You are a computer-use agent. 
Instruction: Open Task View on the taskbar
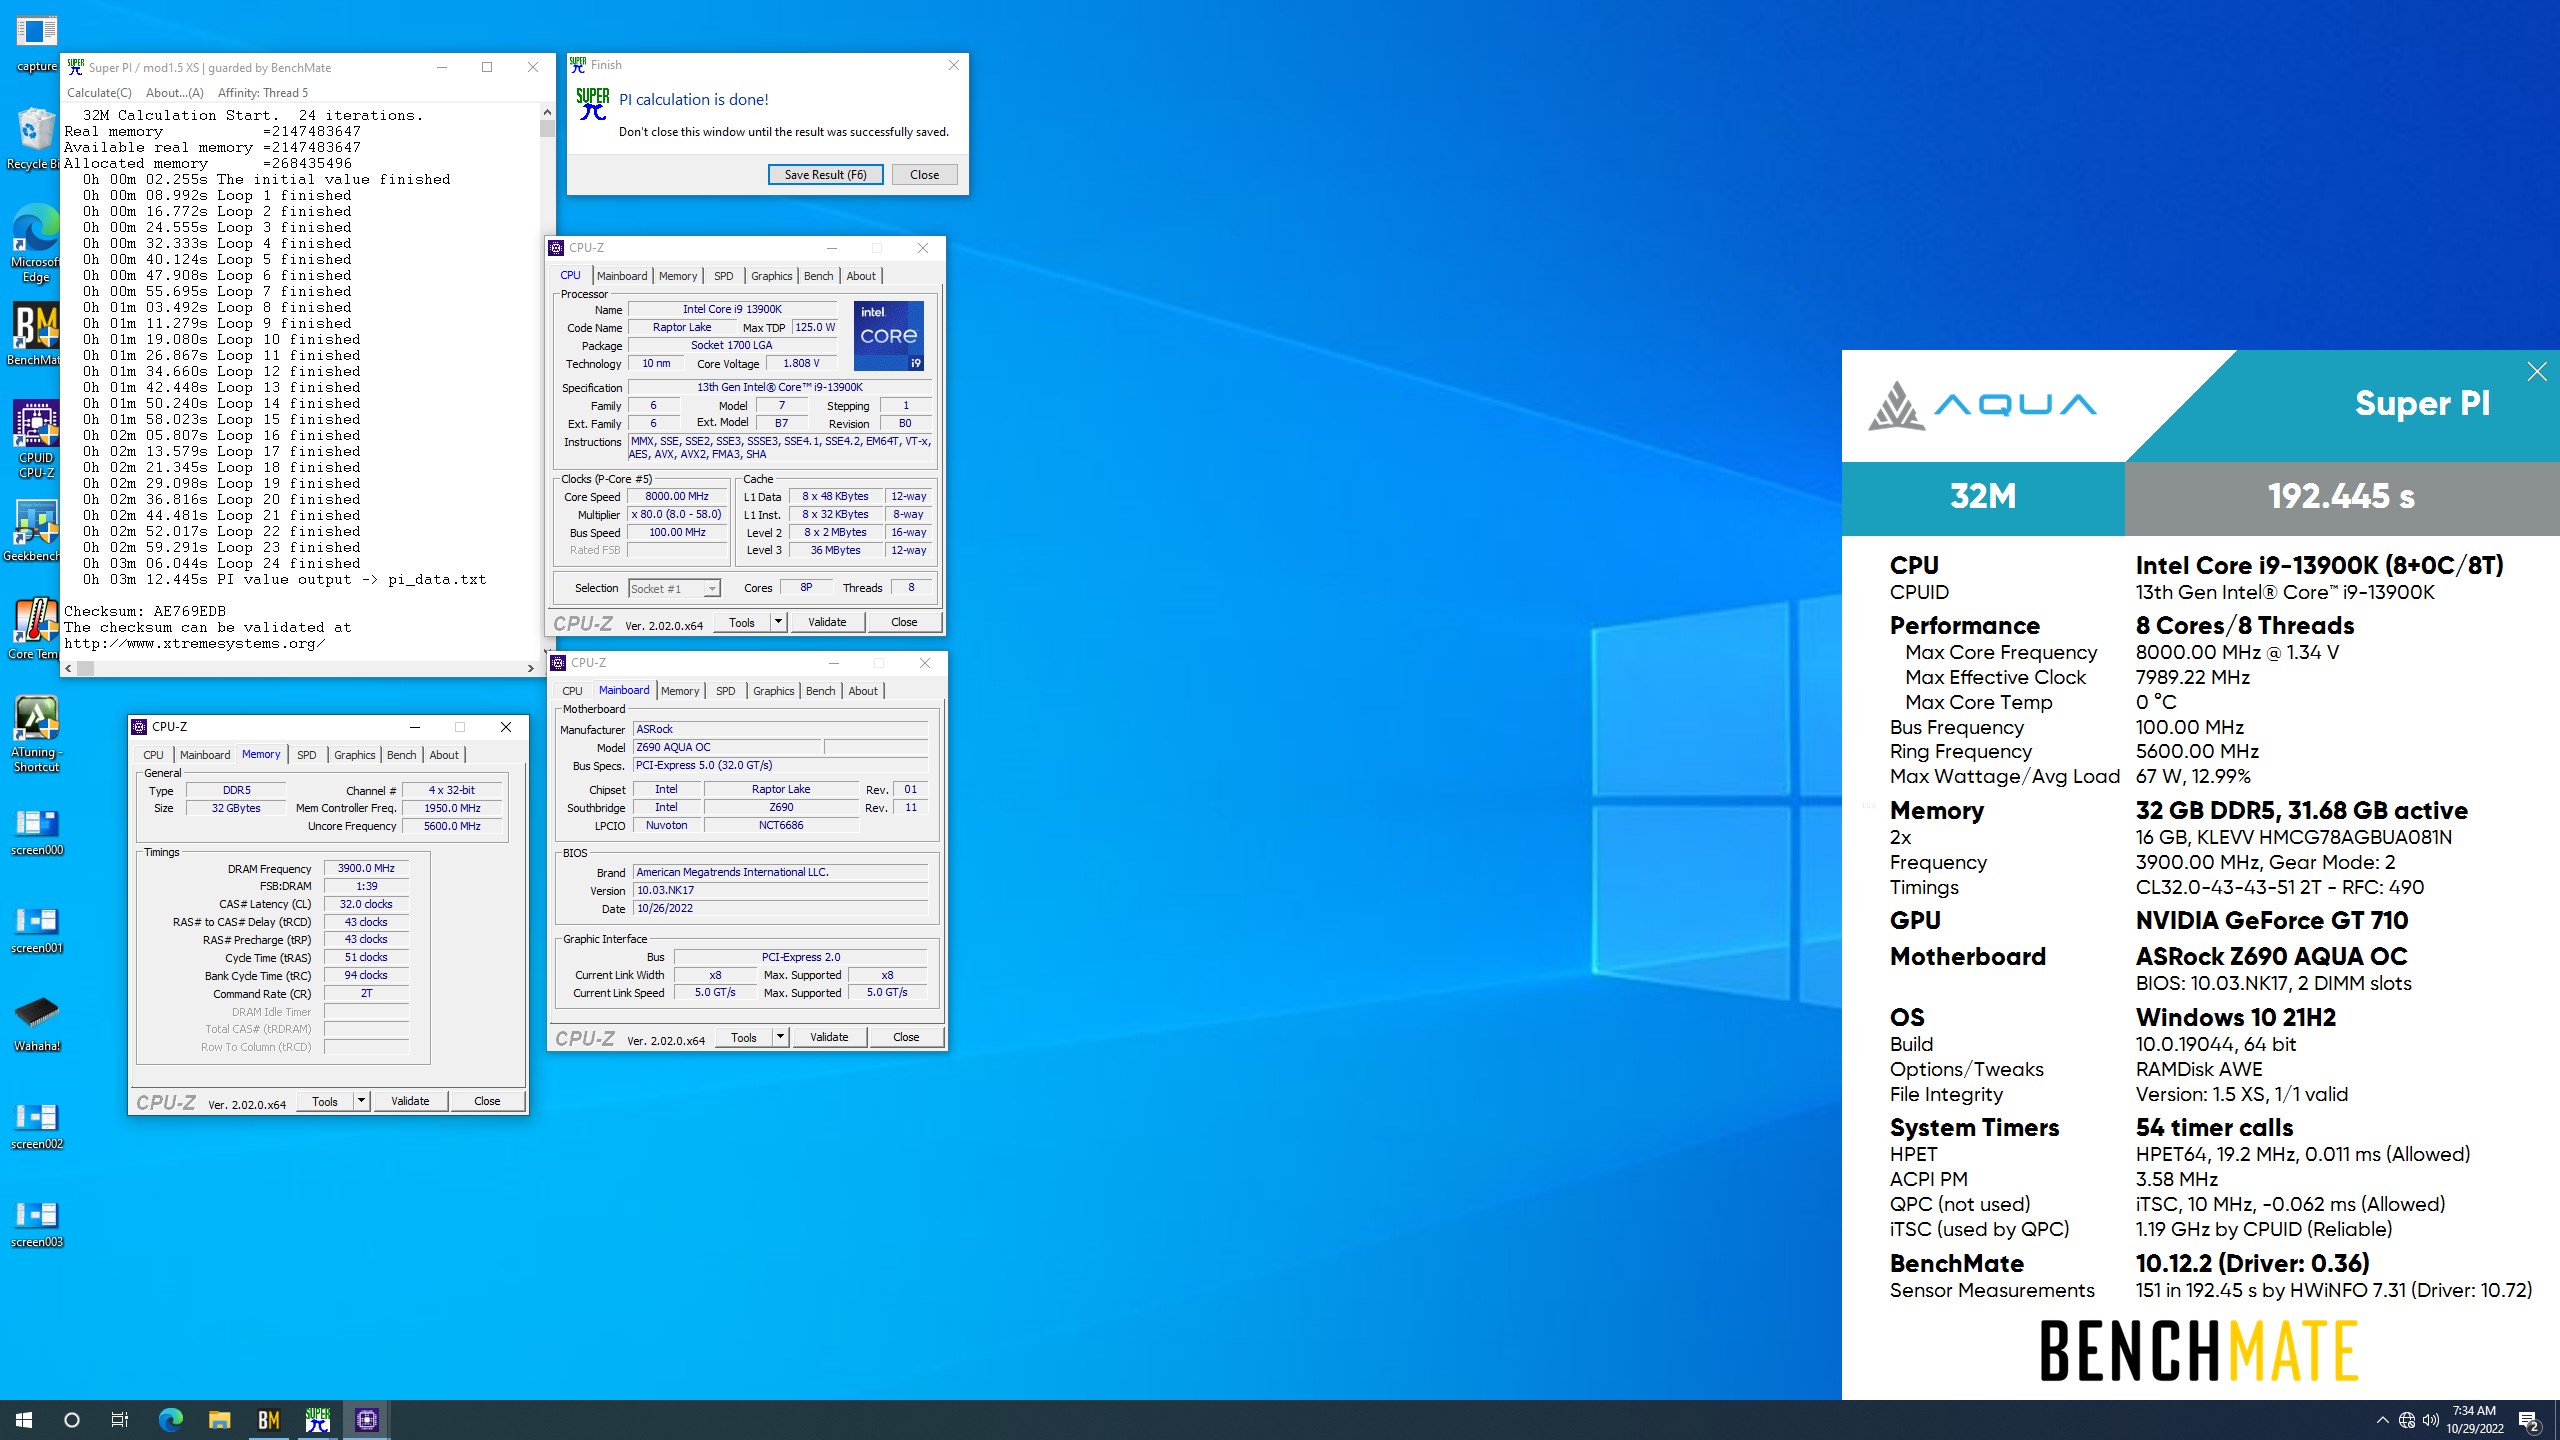pos(120,1420)
